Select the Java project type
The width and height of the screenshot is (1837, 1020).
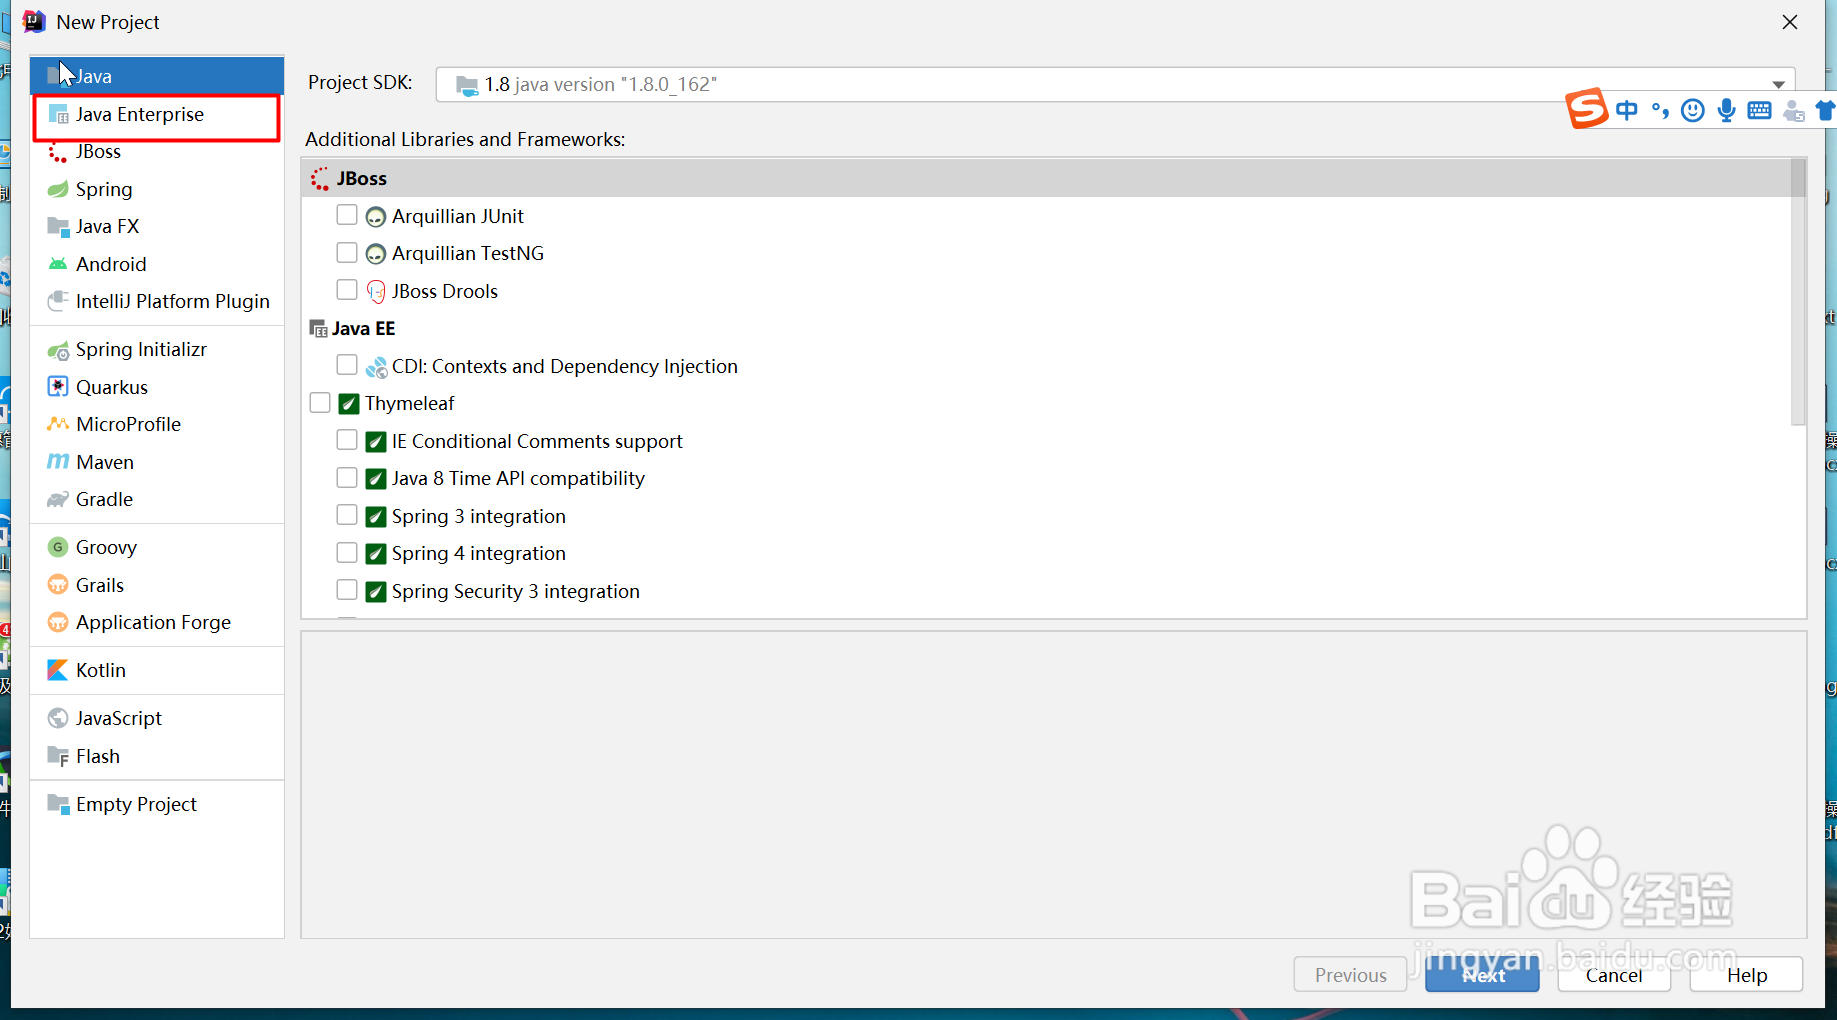tap(157, 76)
